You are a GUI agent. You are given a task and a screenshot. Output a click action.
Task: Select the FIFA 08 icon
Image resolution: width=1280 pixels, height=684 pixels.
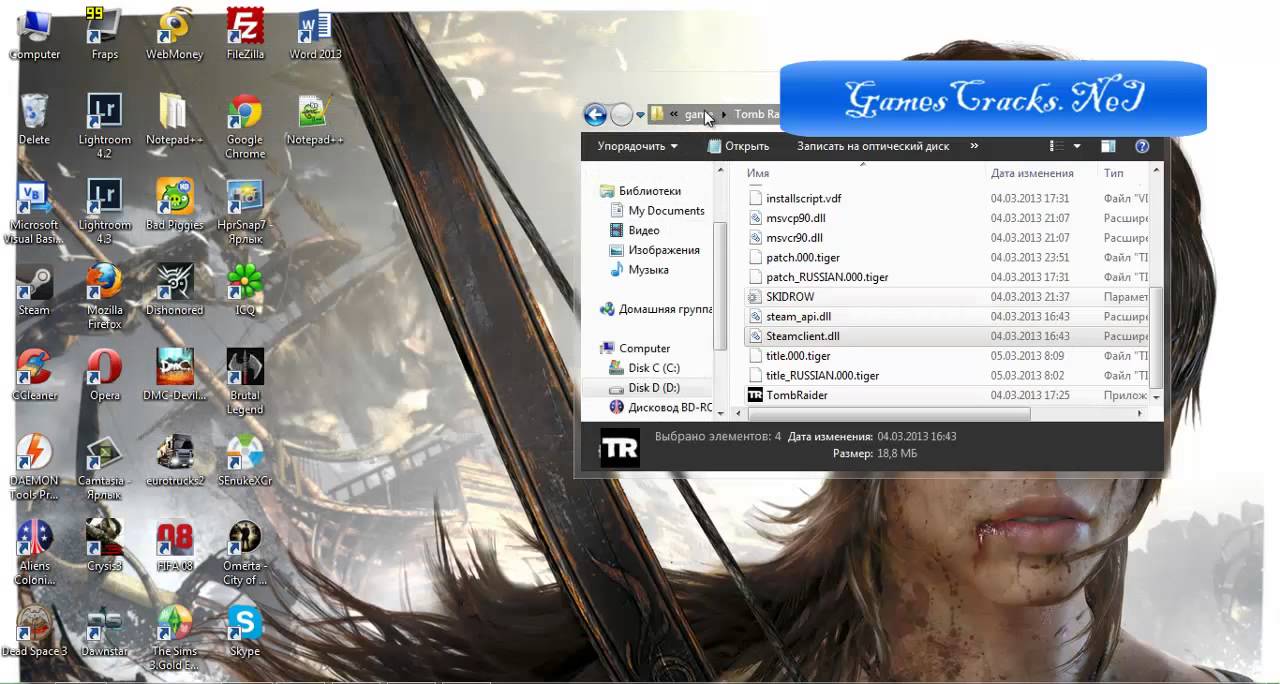coord(174,546)
